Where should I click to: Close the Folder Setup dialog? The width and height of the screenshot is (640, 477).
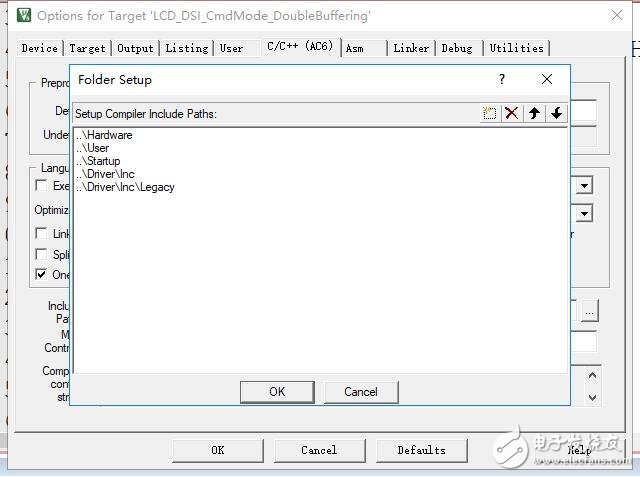pyautogui.click(x=547, y=79)
